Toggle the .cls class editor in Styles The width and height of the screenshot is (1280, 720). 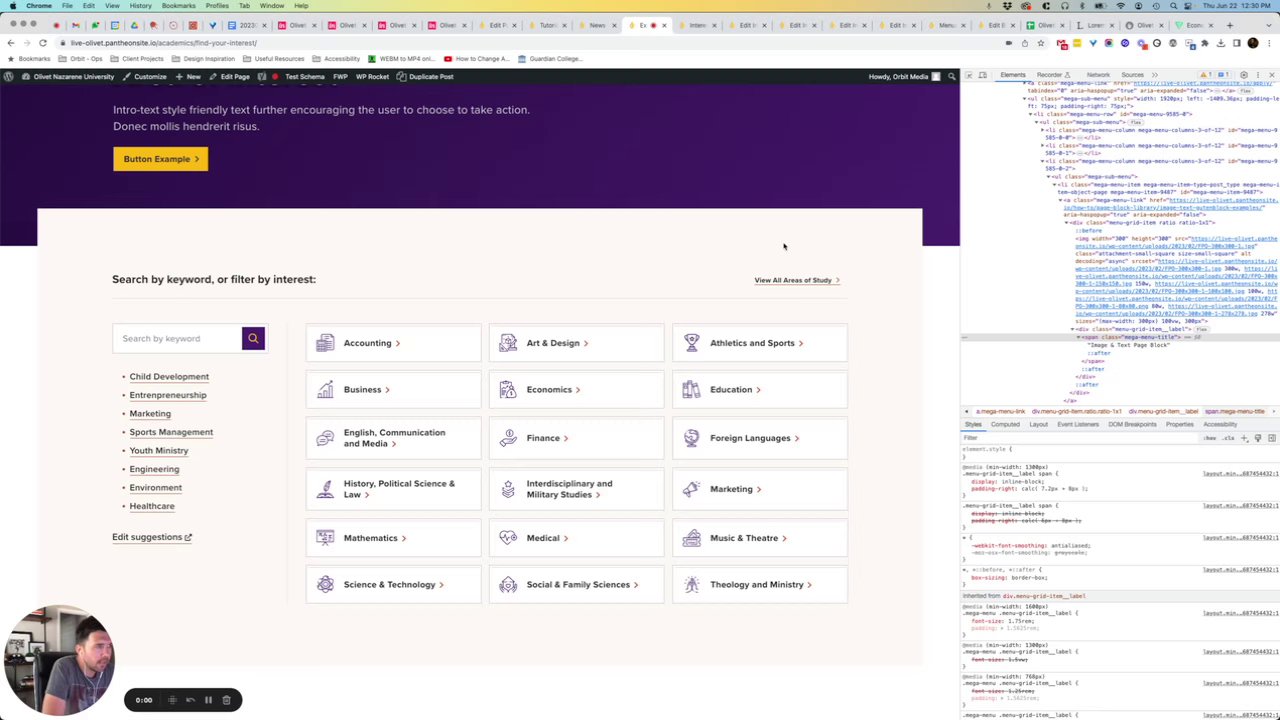pos(1229,438)
